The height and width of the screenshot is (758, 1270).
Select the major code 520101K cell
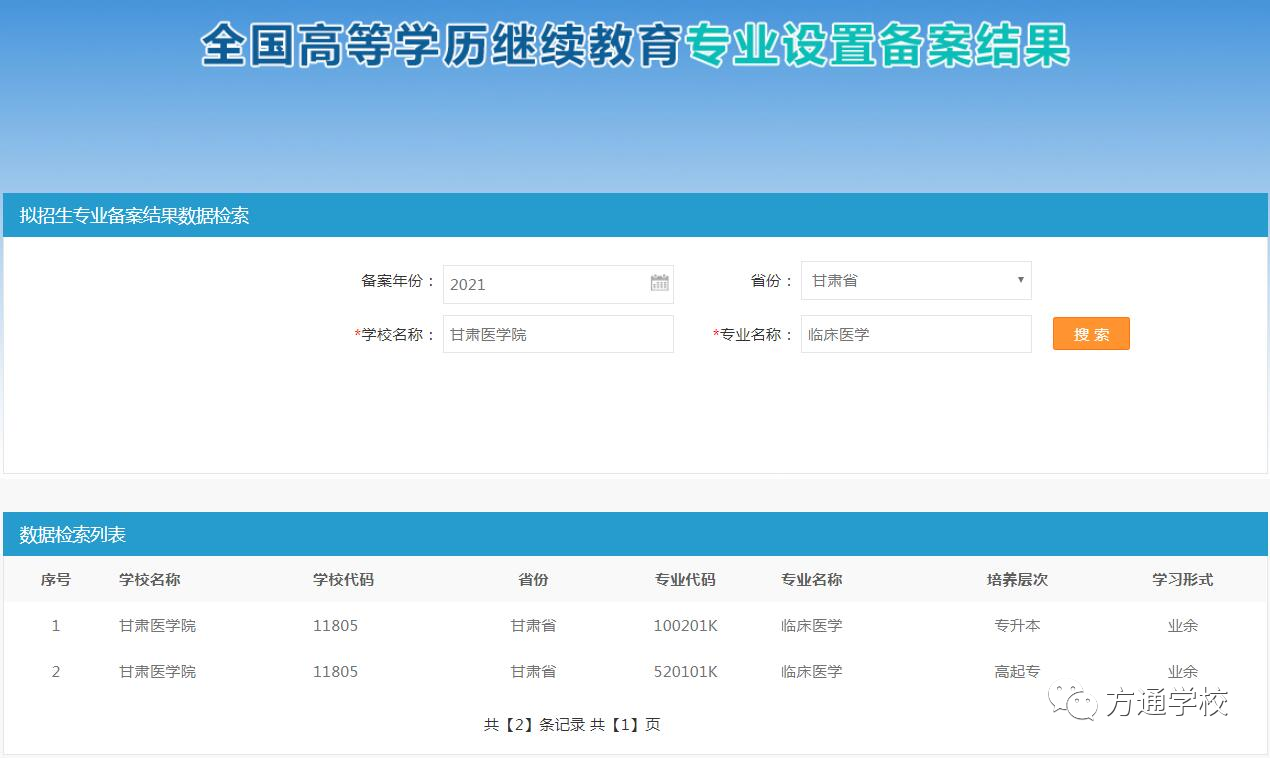click(685, 672)
